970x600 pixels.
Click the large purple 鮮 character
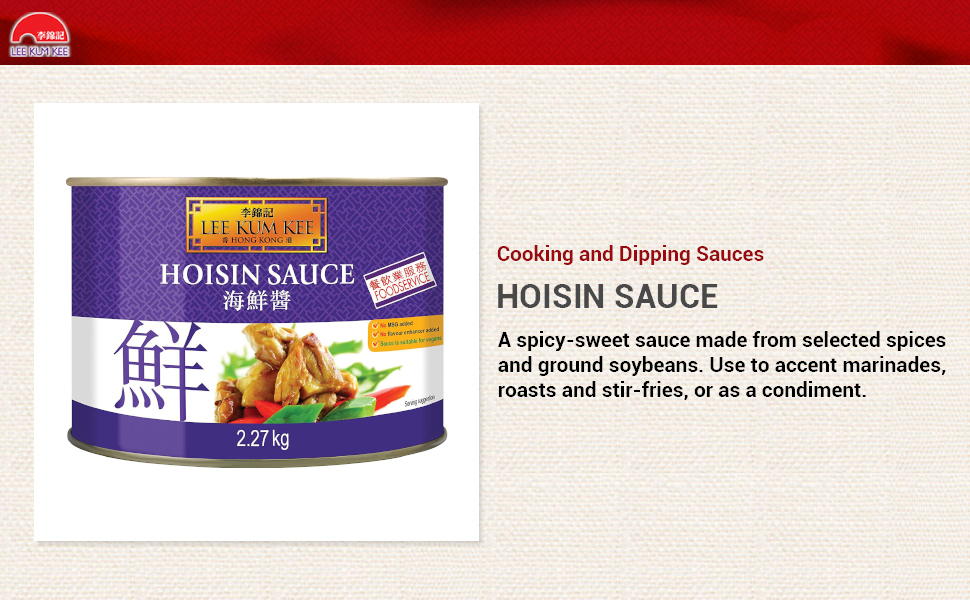coord(161,369)
